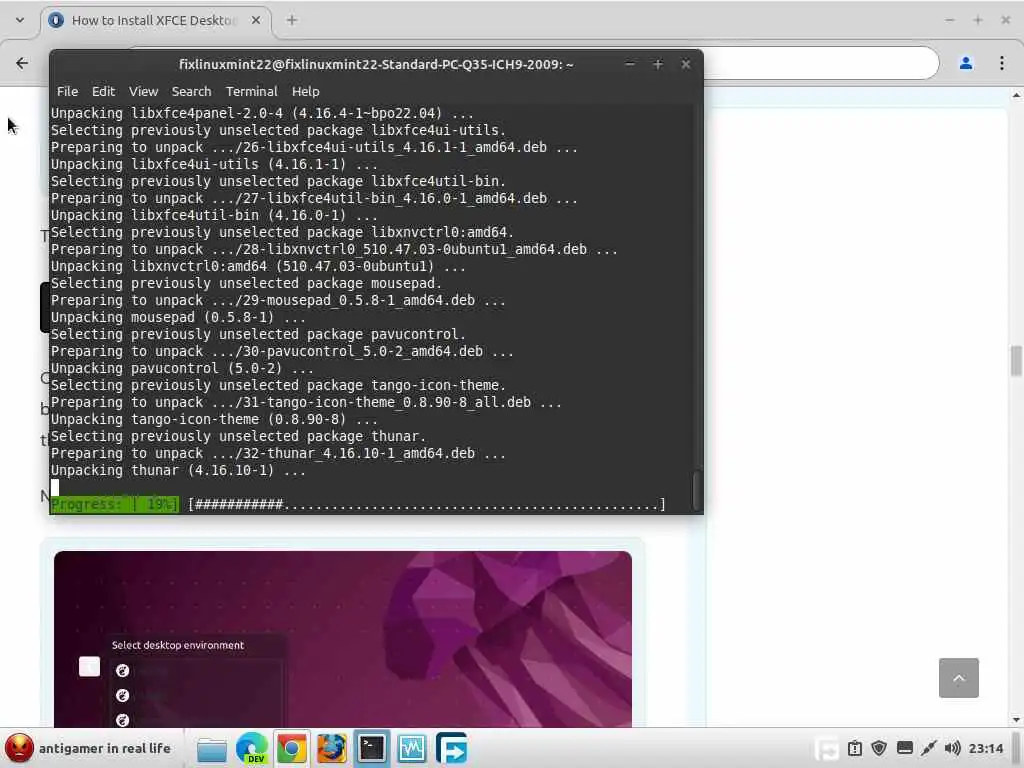
Task: Open the shield security tray icon
Action: [879, 748]
